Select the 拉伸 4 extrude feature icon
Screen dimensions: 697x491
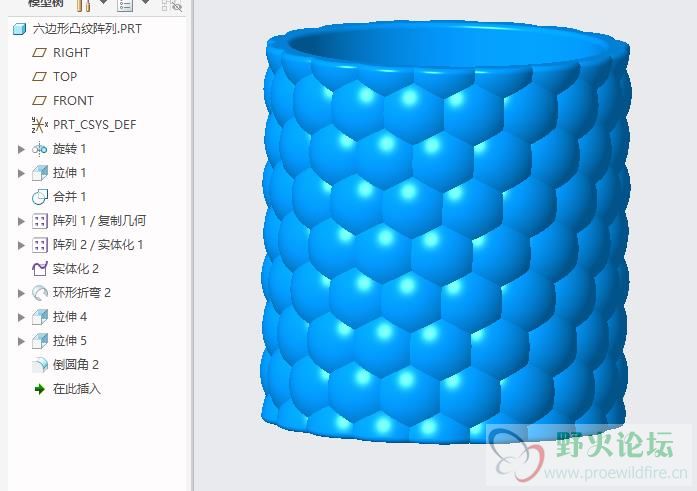pyautogui.click(x=40, y=317)
